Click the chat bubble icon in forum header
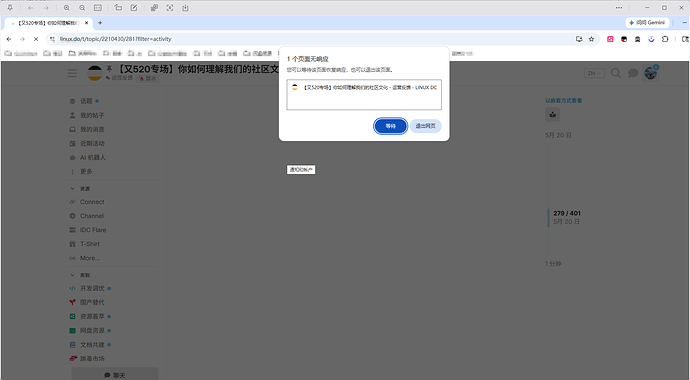The width and height of the screenshot is (690, 380). point(633,73)
